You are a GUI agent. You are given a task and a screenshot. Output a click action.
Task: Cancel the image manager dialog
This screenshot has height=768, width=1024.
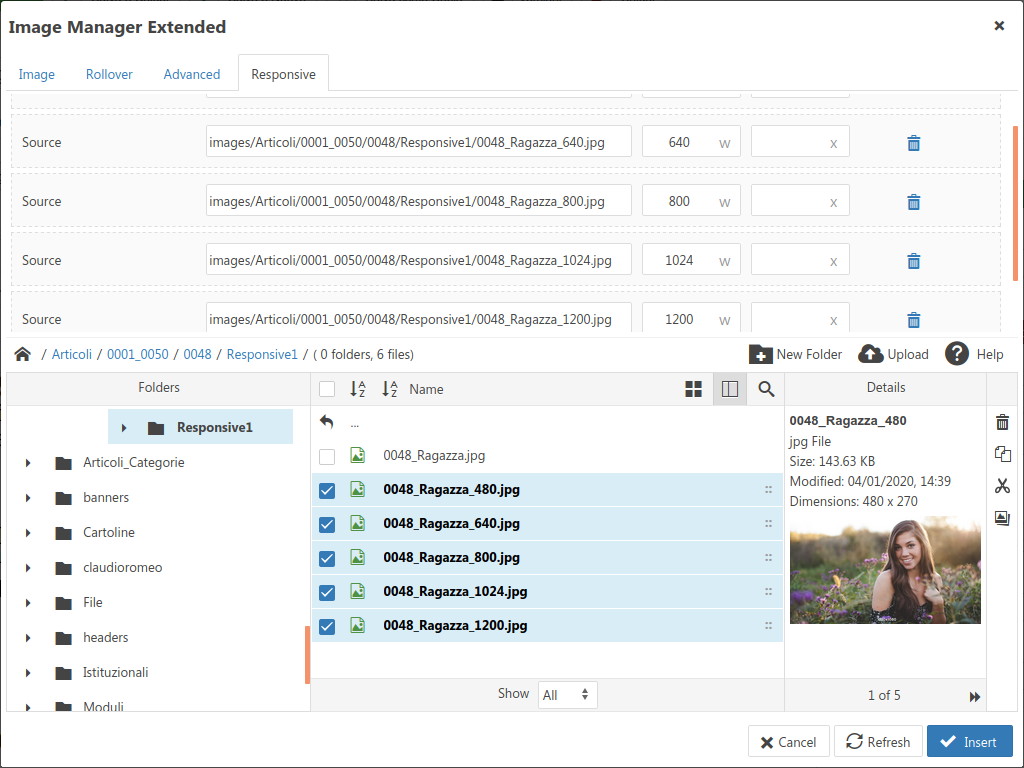pos(788,742)
